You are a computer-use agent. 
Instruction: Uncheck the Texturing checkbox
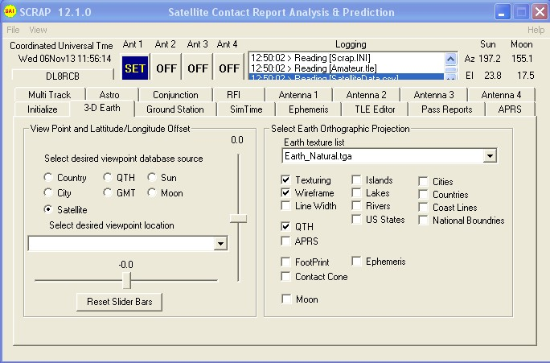click(x=286, y=180)
